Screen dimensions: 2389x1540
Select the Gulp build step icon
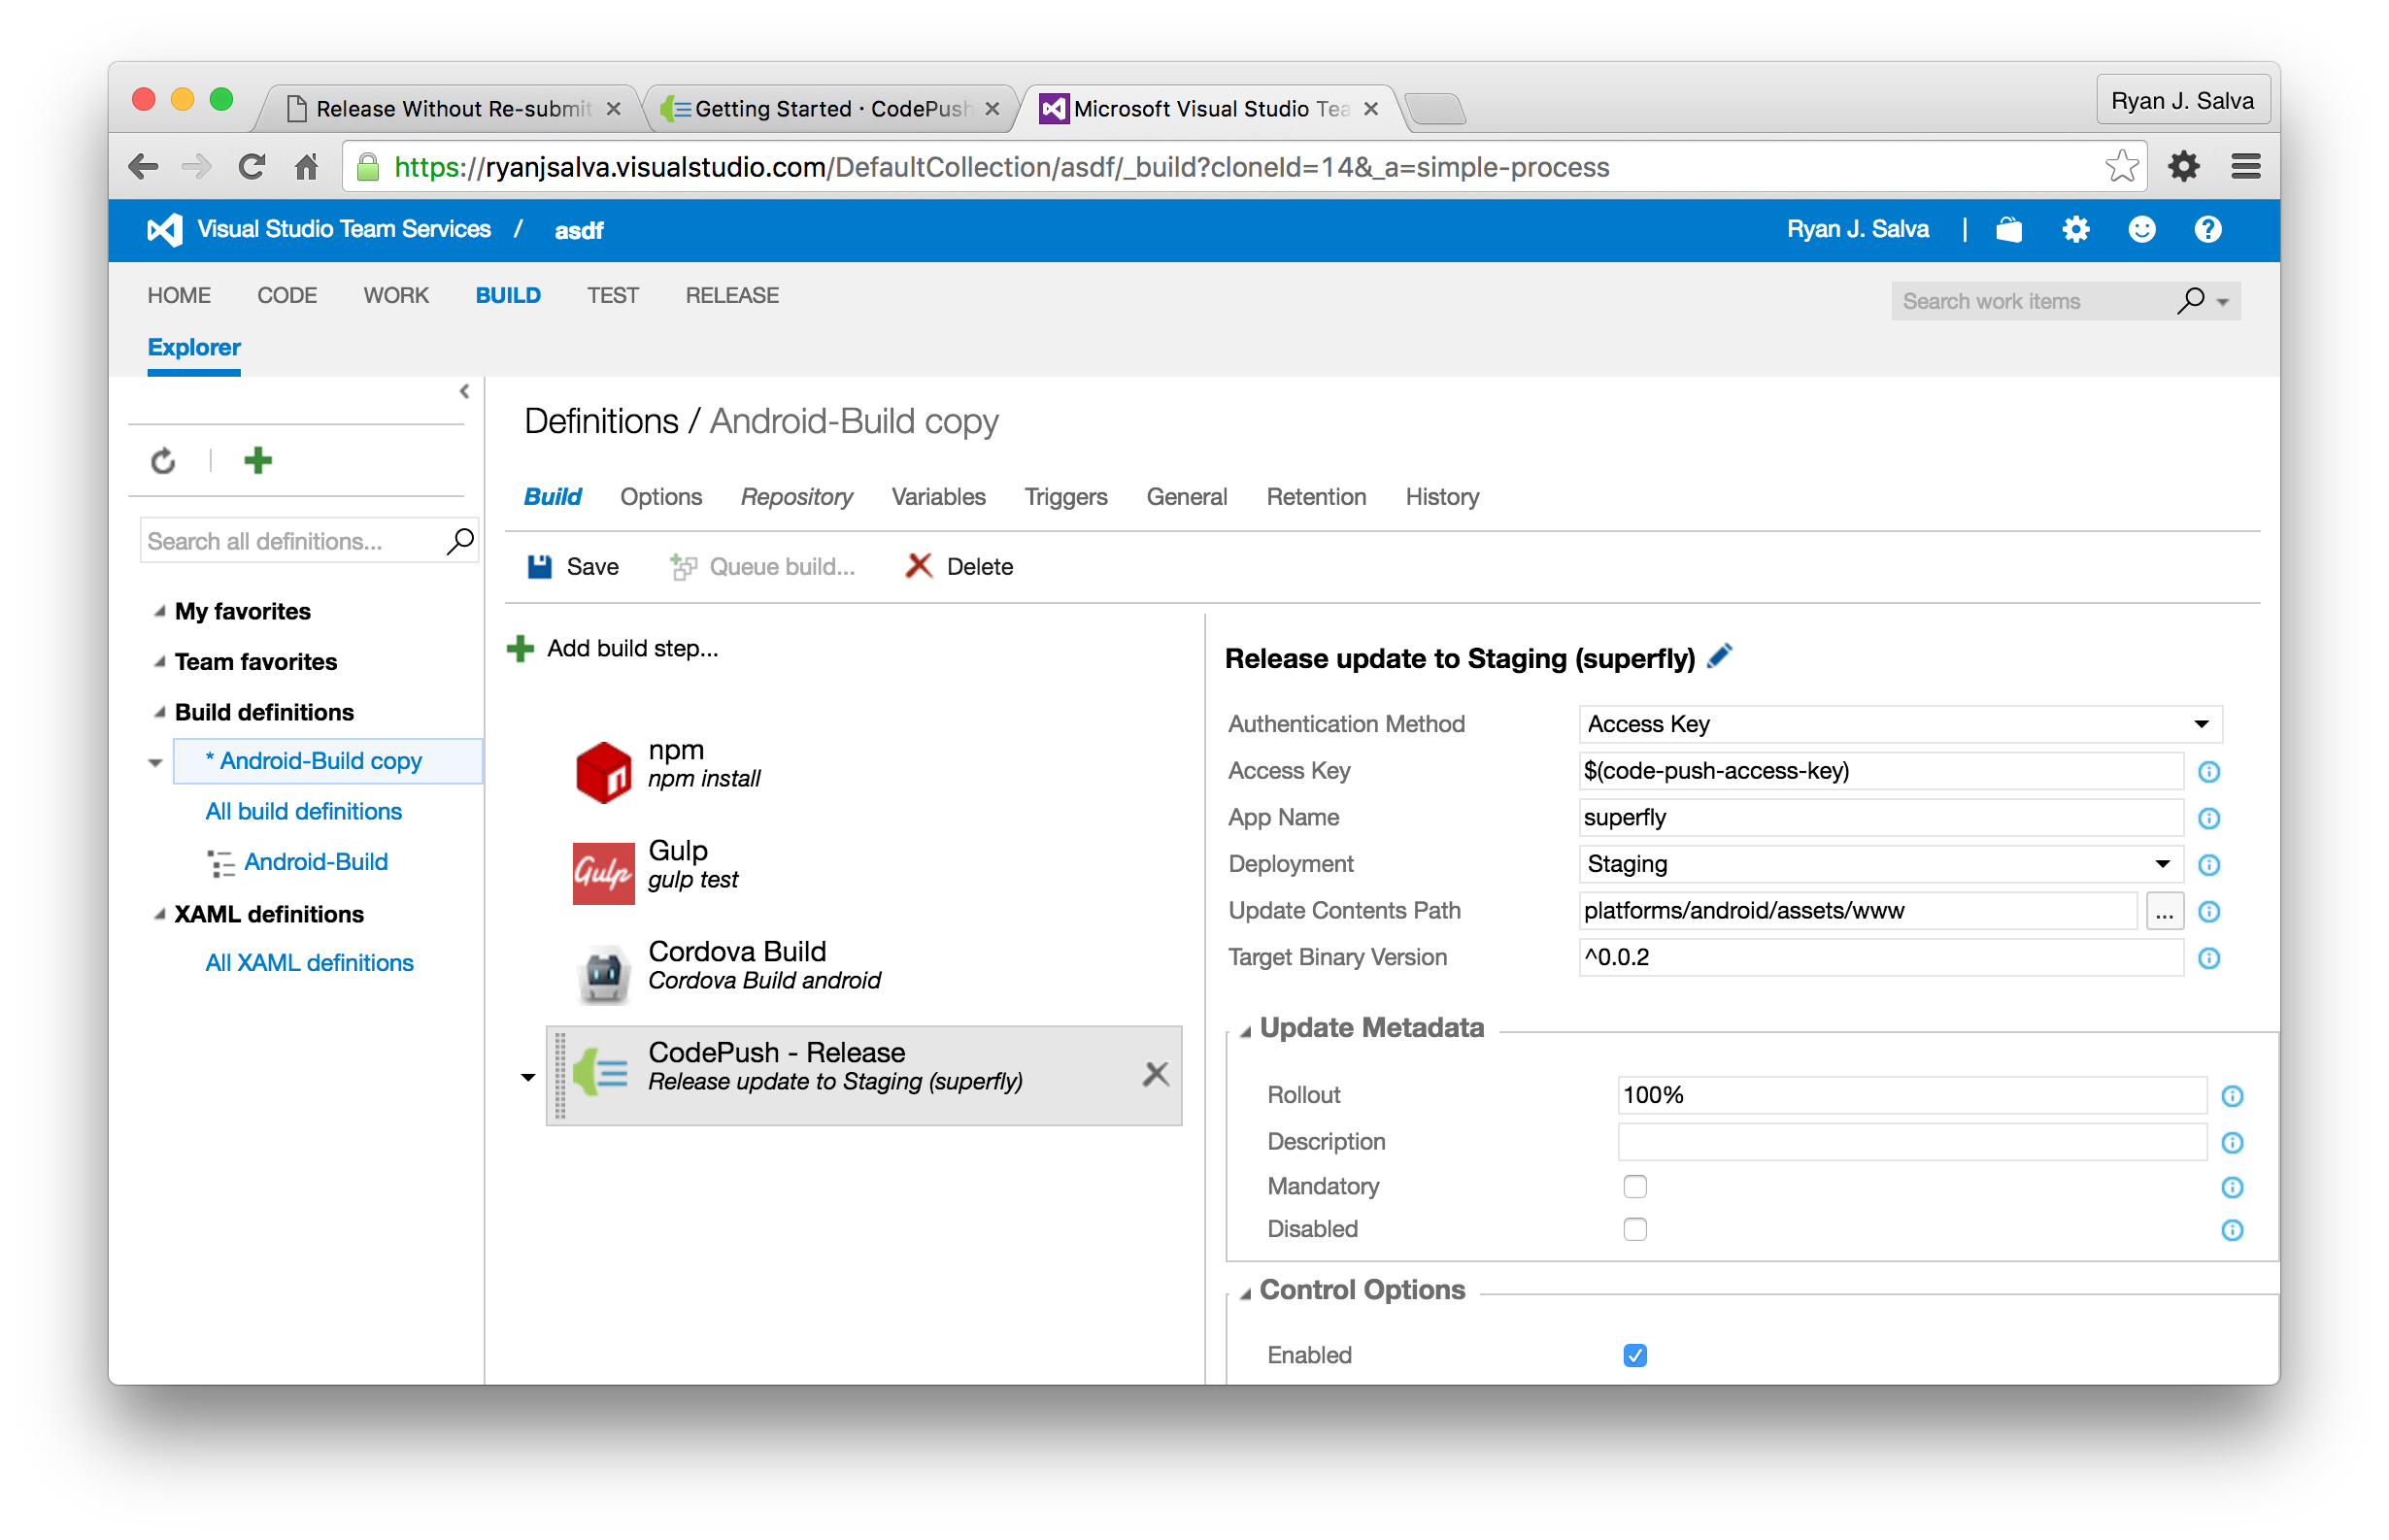pos(604,873)
